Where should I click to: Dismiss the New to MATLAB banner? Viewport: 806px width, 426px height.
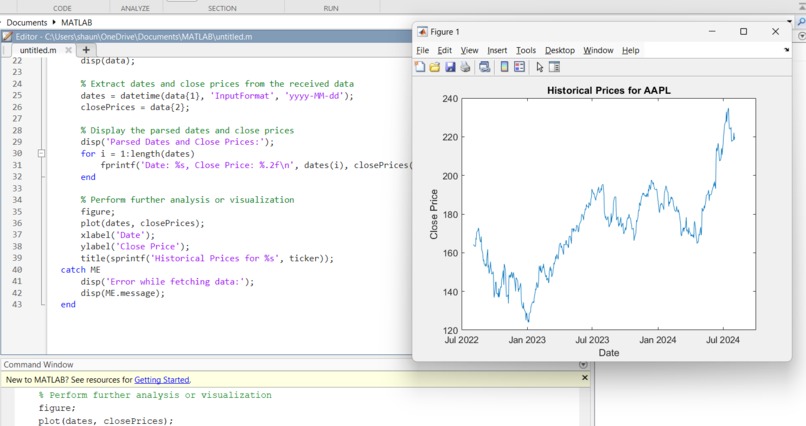click(x=584, y=378)
